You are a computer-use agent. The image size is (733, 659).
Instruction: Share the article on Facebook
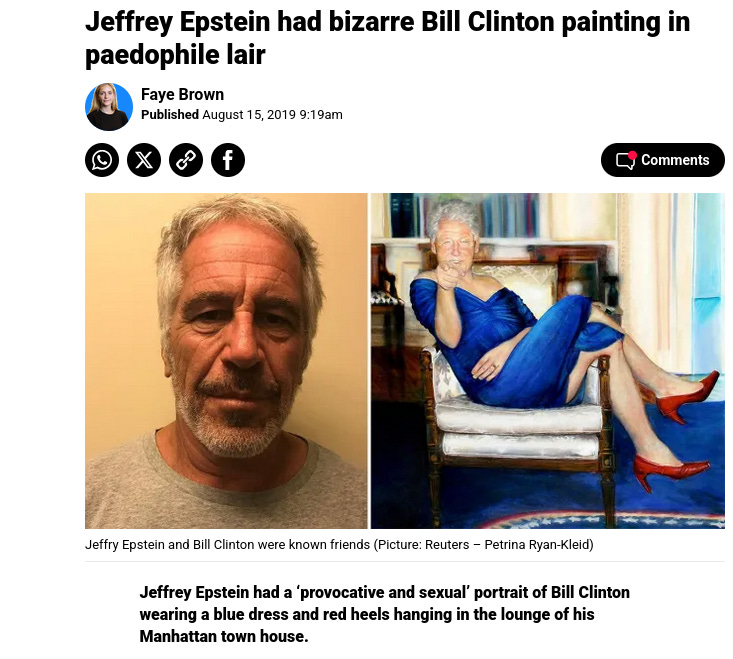228,160
